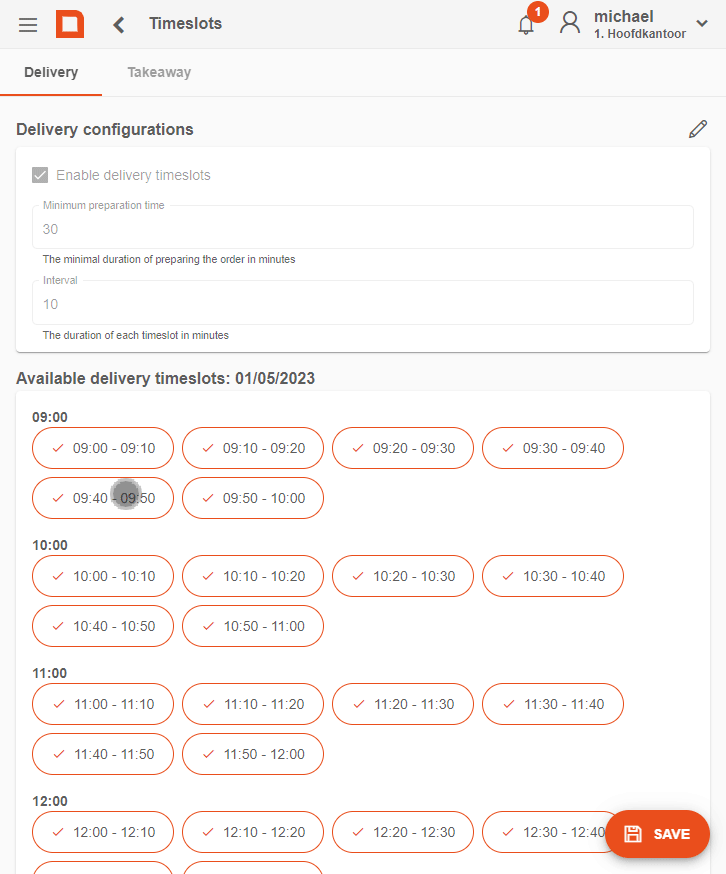
Task: Open the hamburger navigation menu
Action: (28, 25)
